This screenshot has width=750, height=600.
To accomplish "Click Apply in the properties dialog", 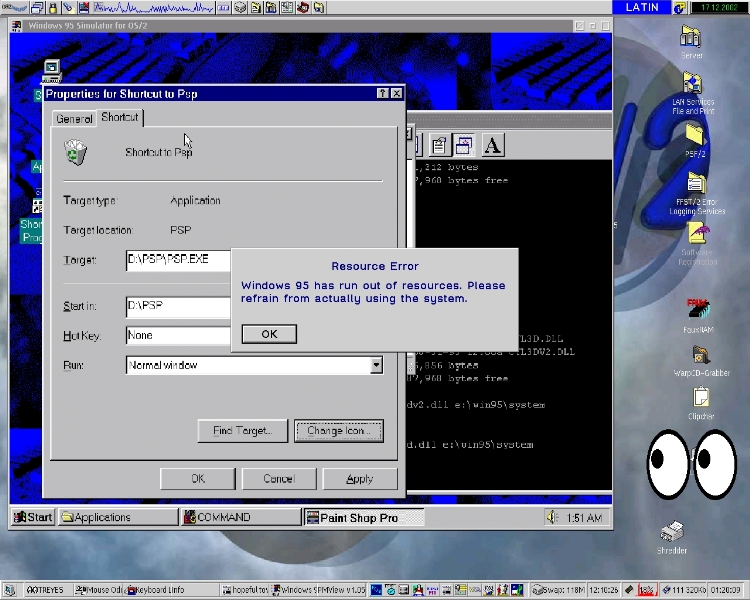I will (x=360, y=478).
